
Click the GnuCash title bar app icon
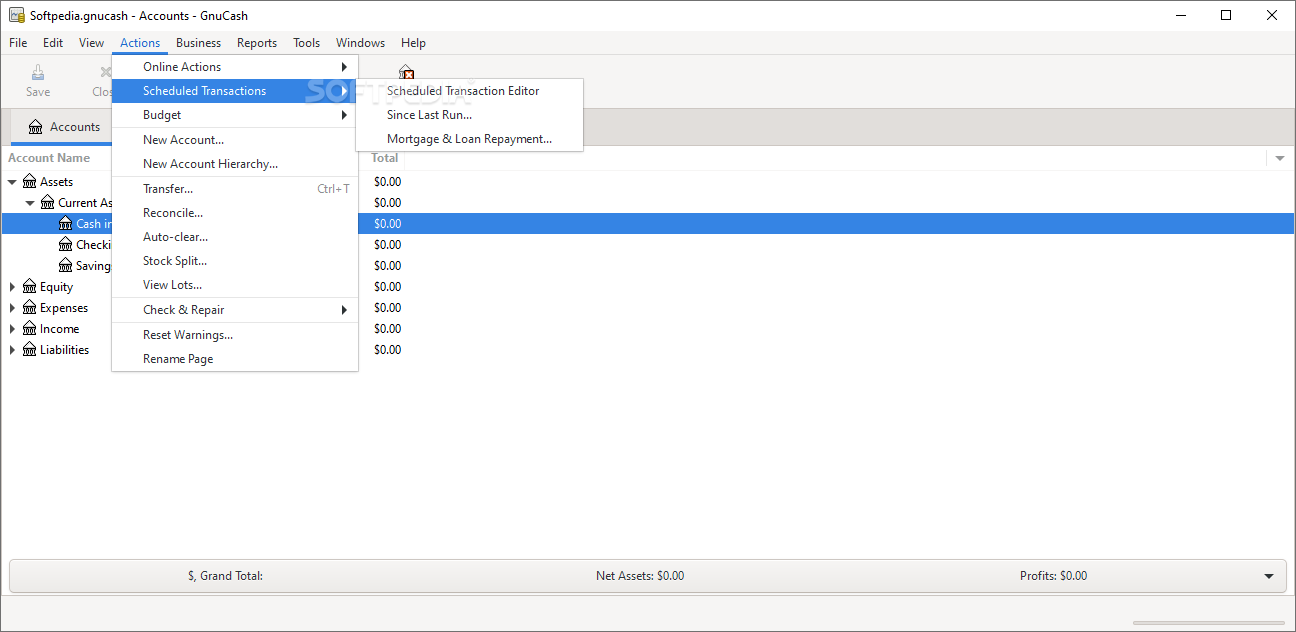pos(17,16)
